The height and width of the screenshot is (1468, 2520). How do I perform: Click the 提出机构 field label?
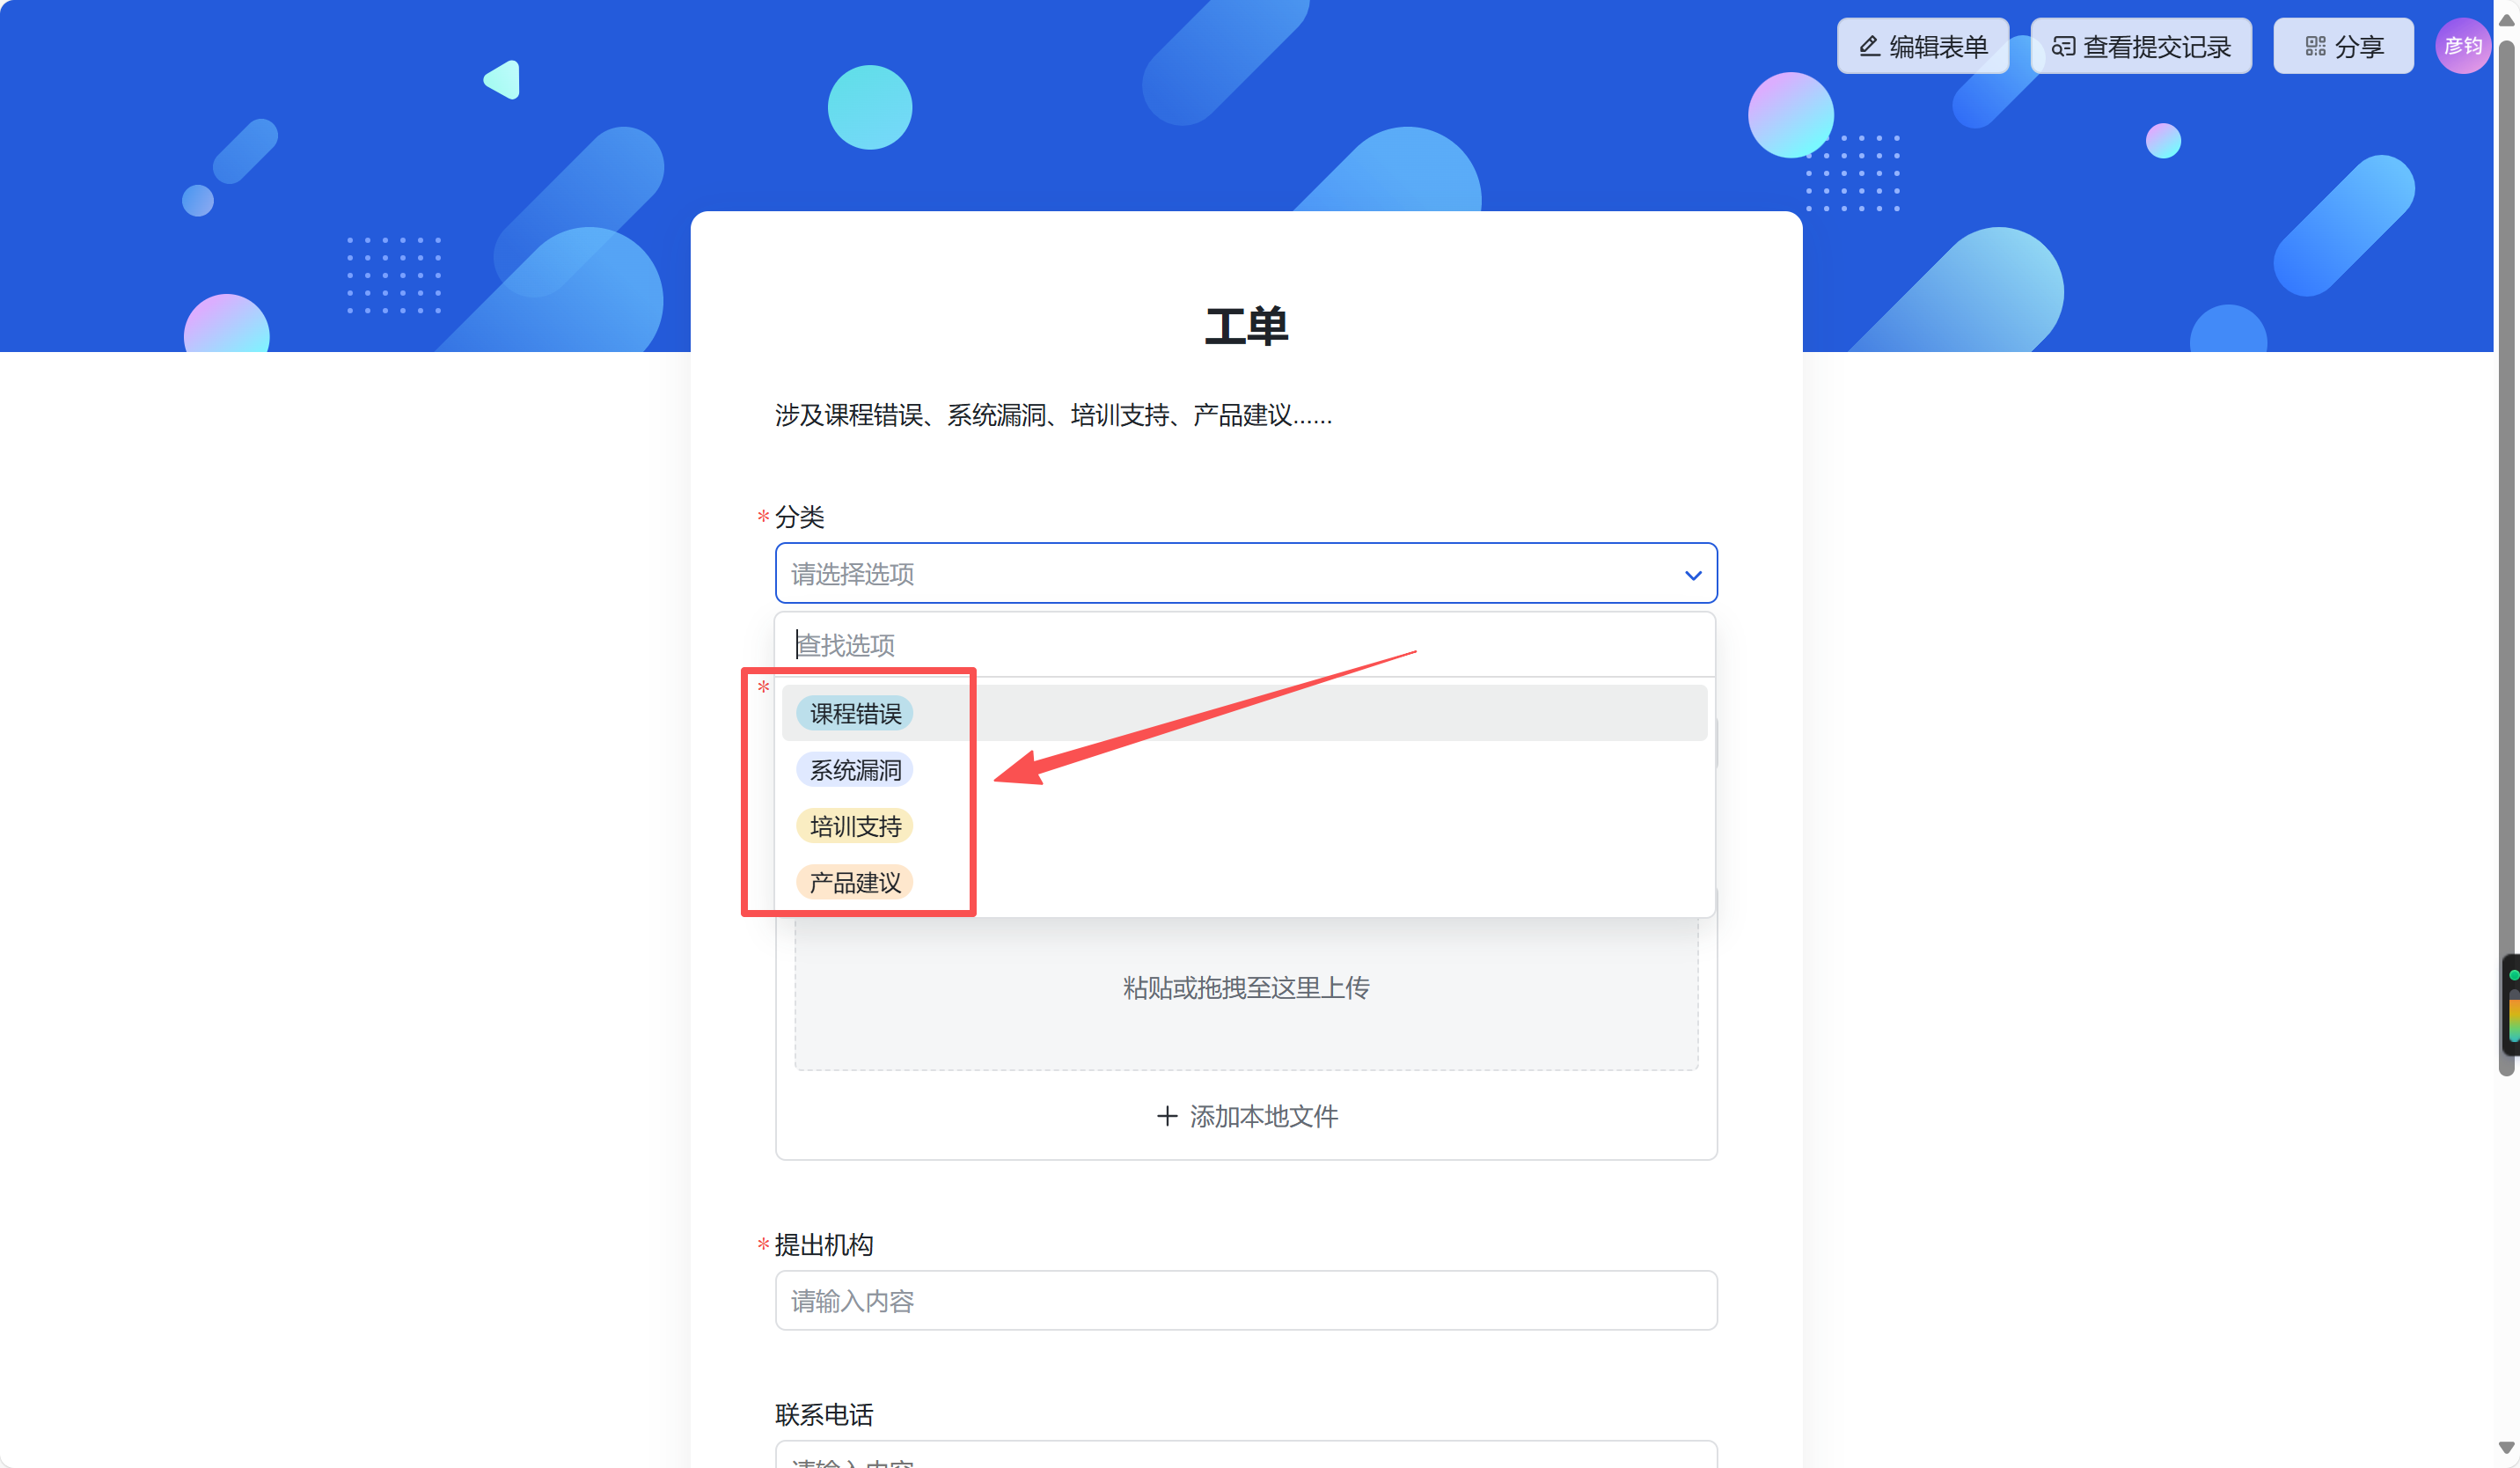(824, 1244)
